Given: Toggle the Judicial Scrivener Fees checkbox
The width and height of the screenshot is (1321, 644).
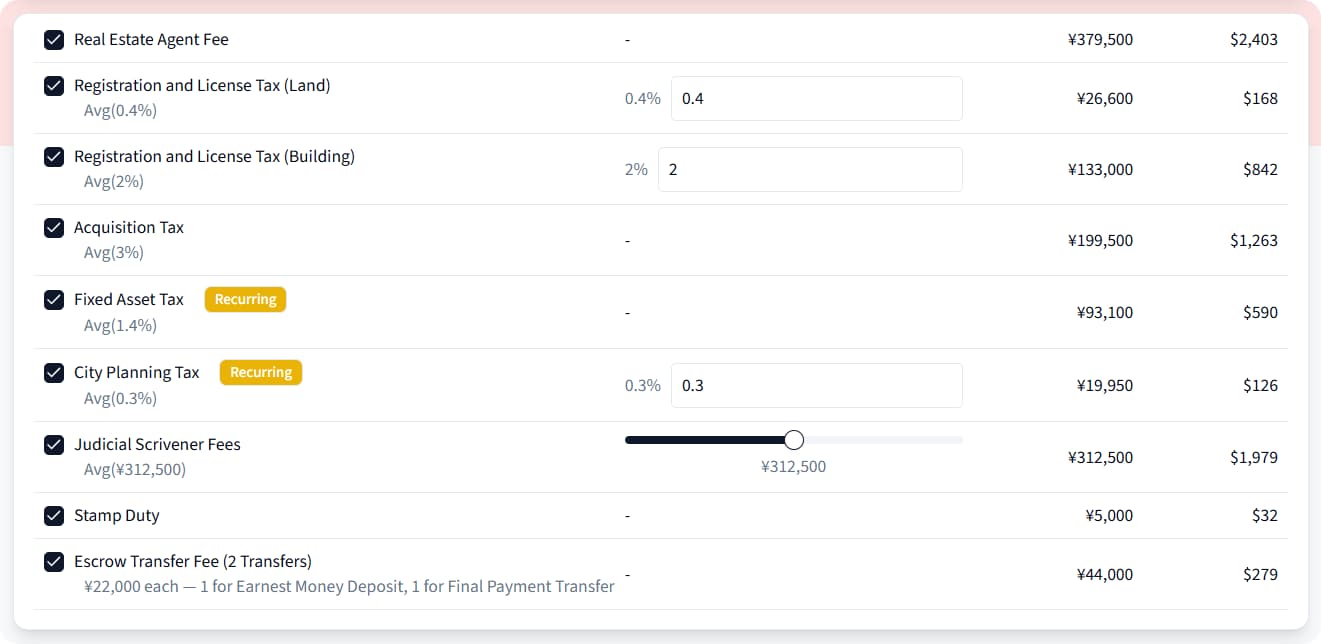Looking at the screenshot, I should click(x=54, y=445).
